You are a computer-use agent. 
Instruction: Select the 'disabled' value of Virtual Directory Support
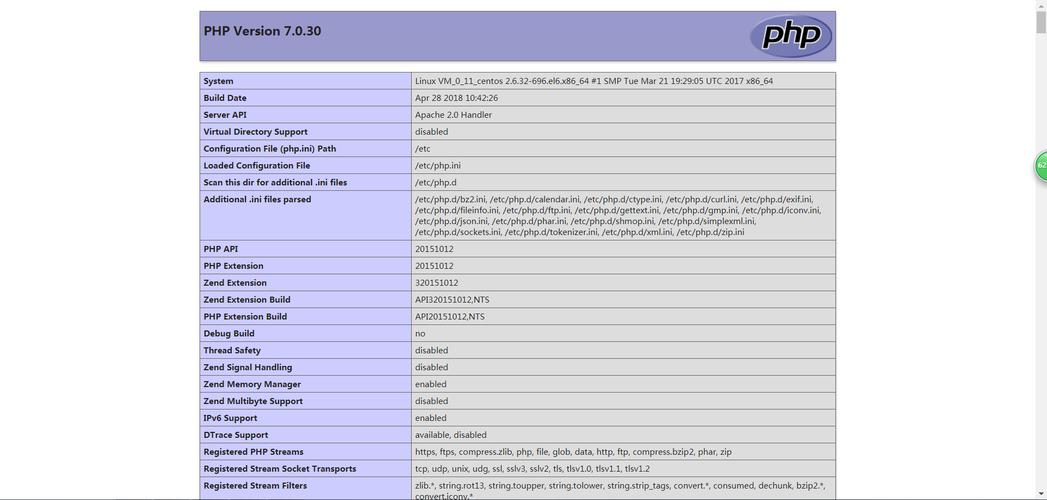pyautogui.click(x=431, y=132)
